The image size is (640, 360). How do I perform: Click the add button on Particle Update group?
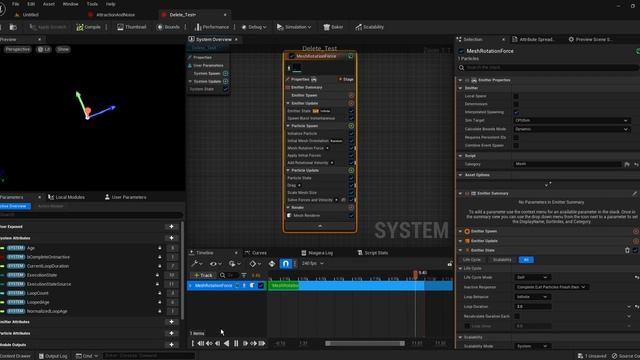[351, 170]
